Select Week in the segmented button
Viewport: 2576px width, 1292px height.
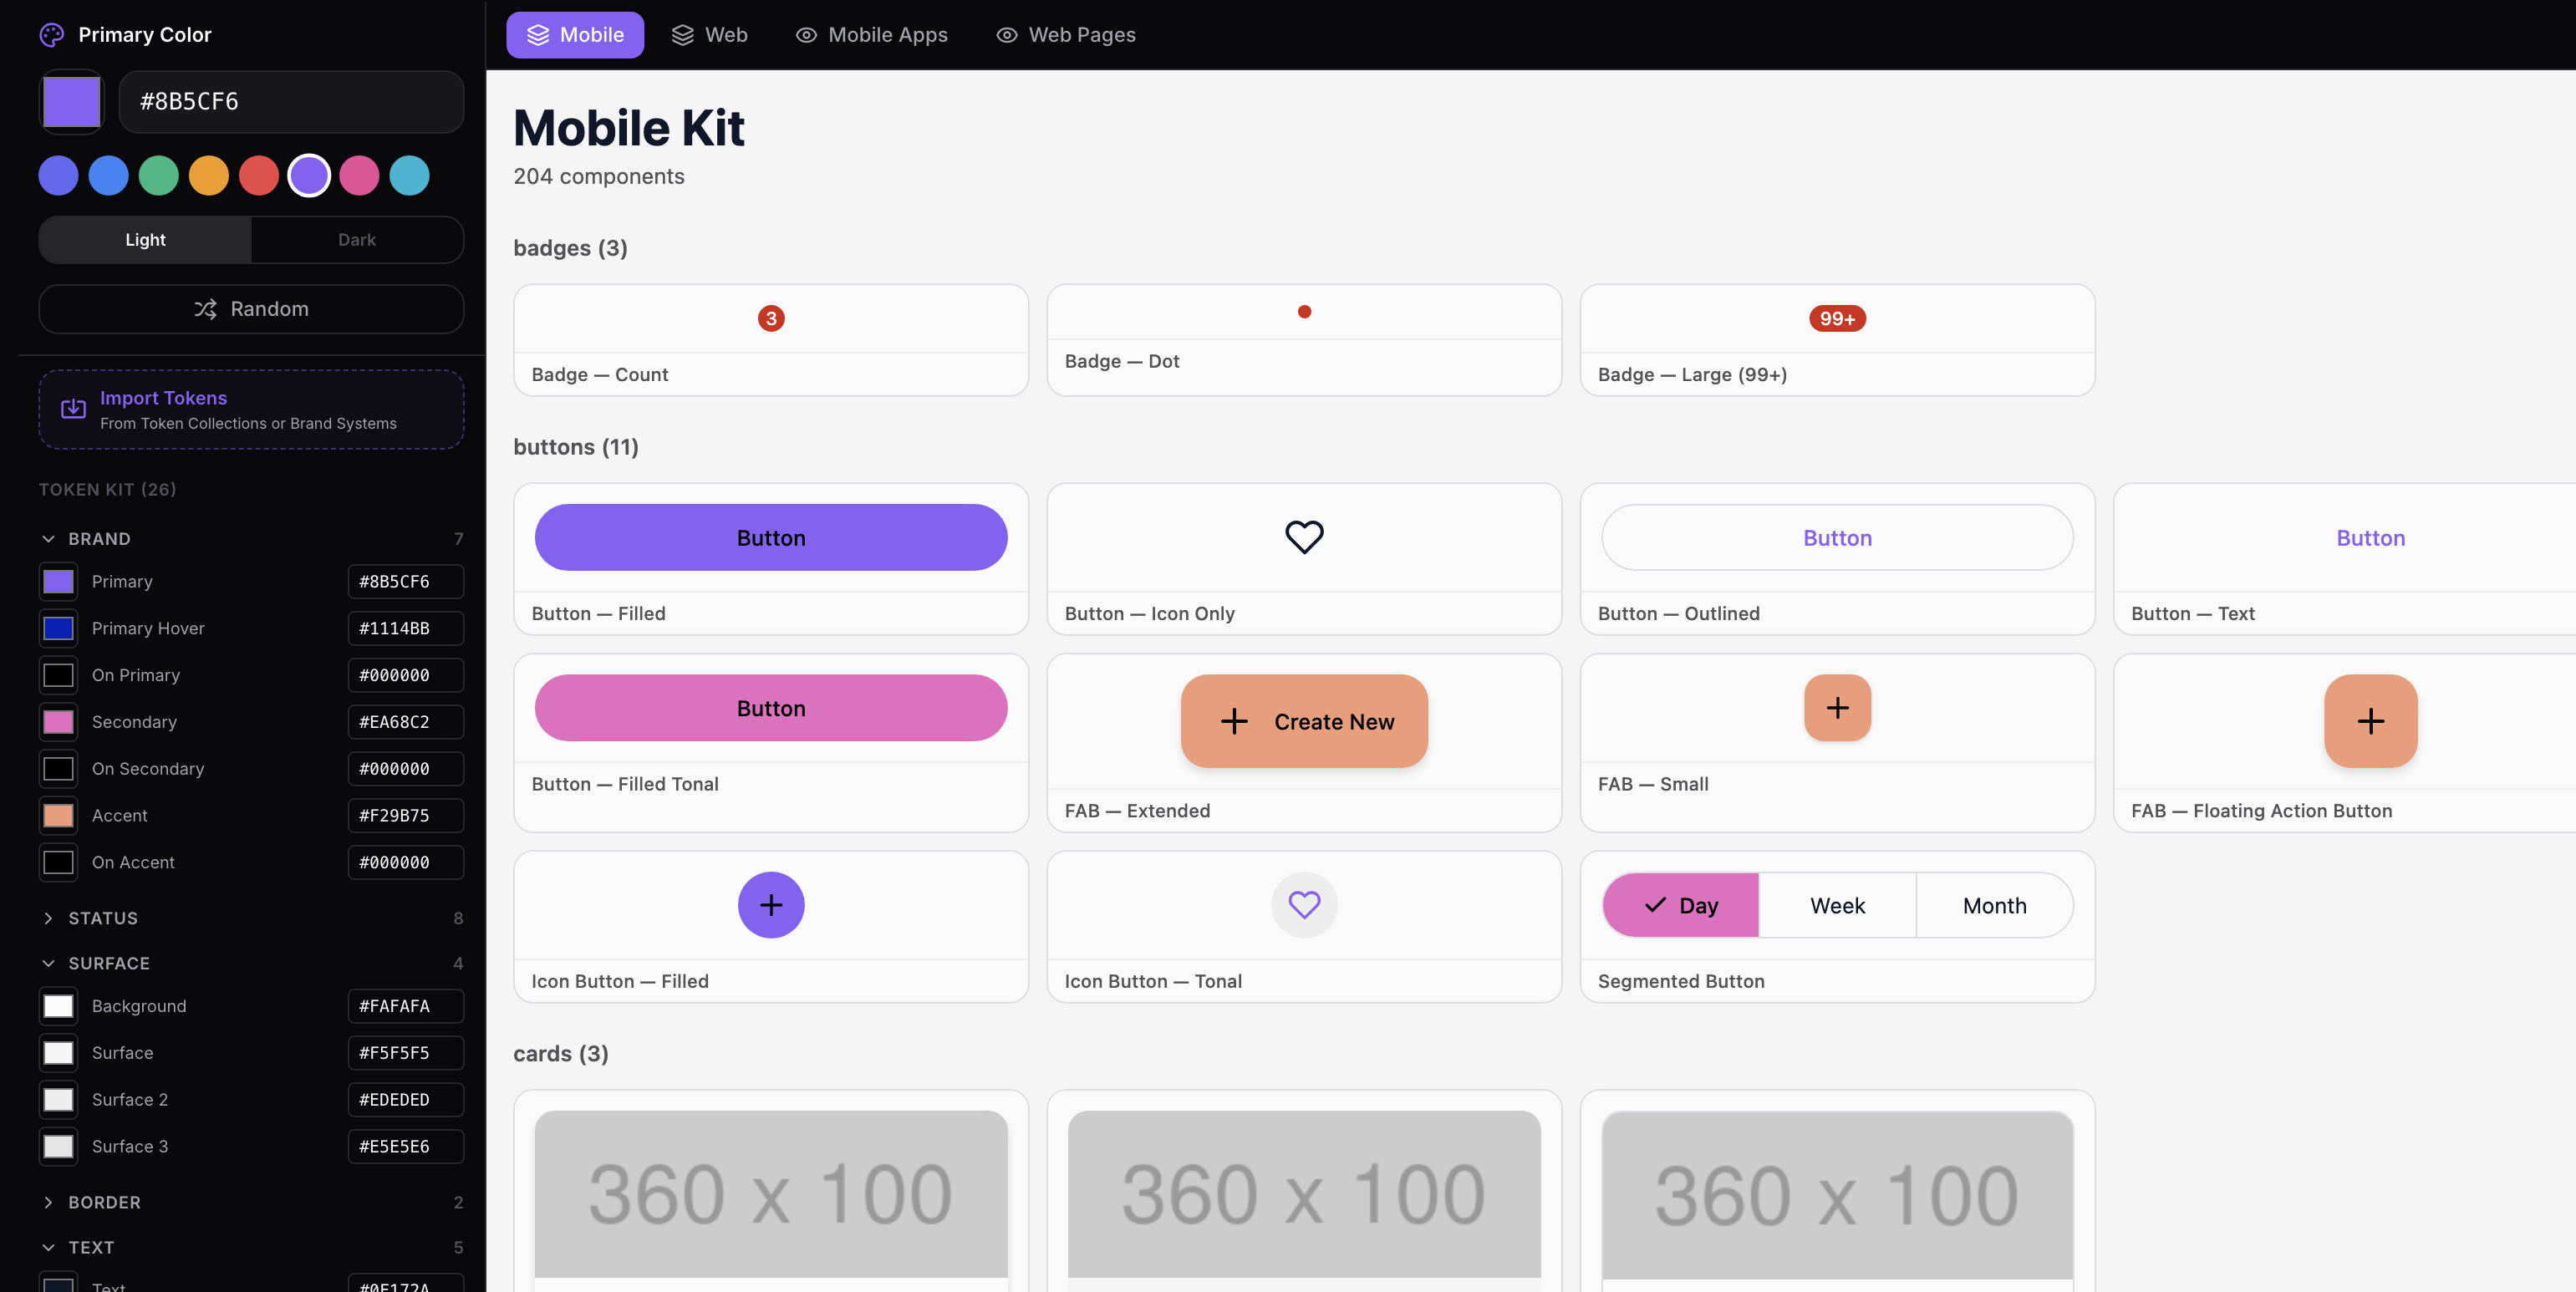(x=1836, y=905)
